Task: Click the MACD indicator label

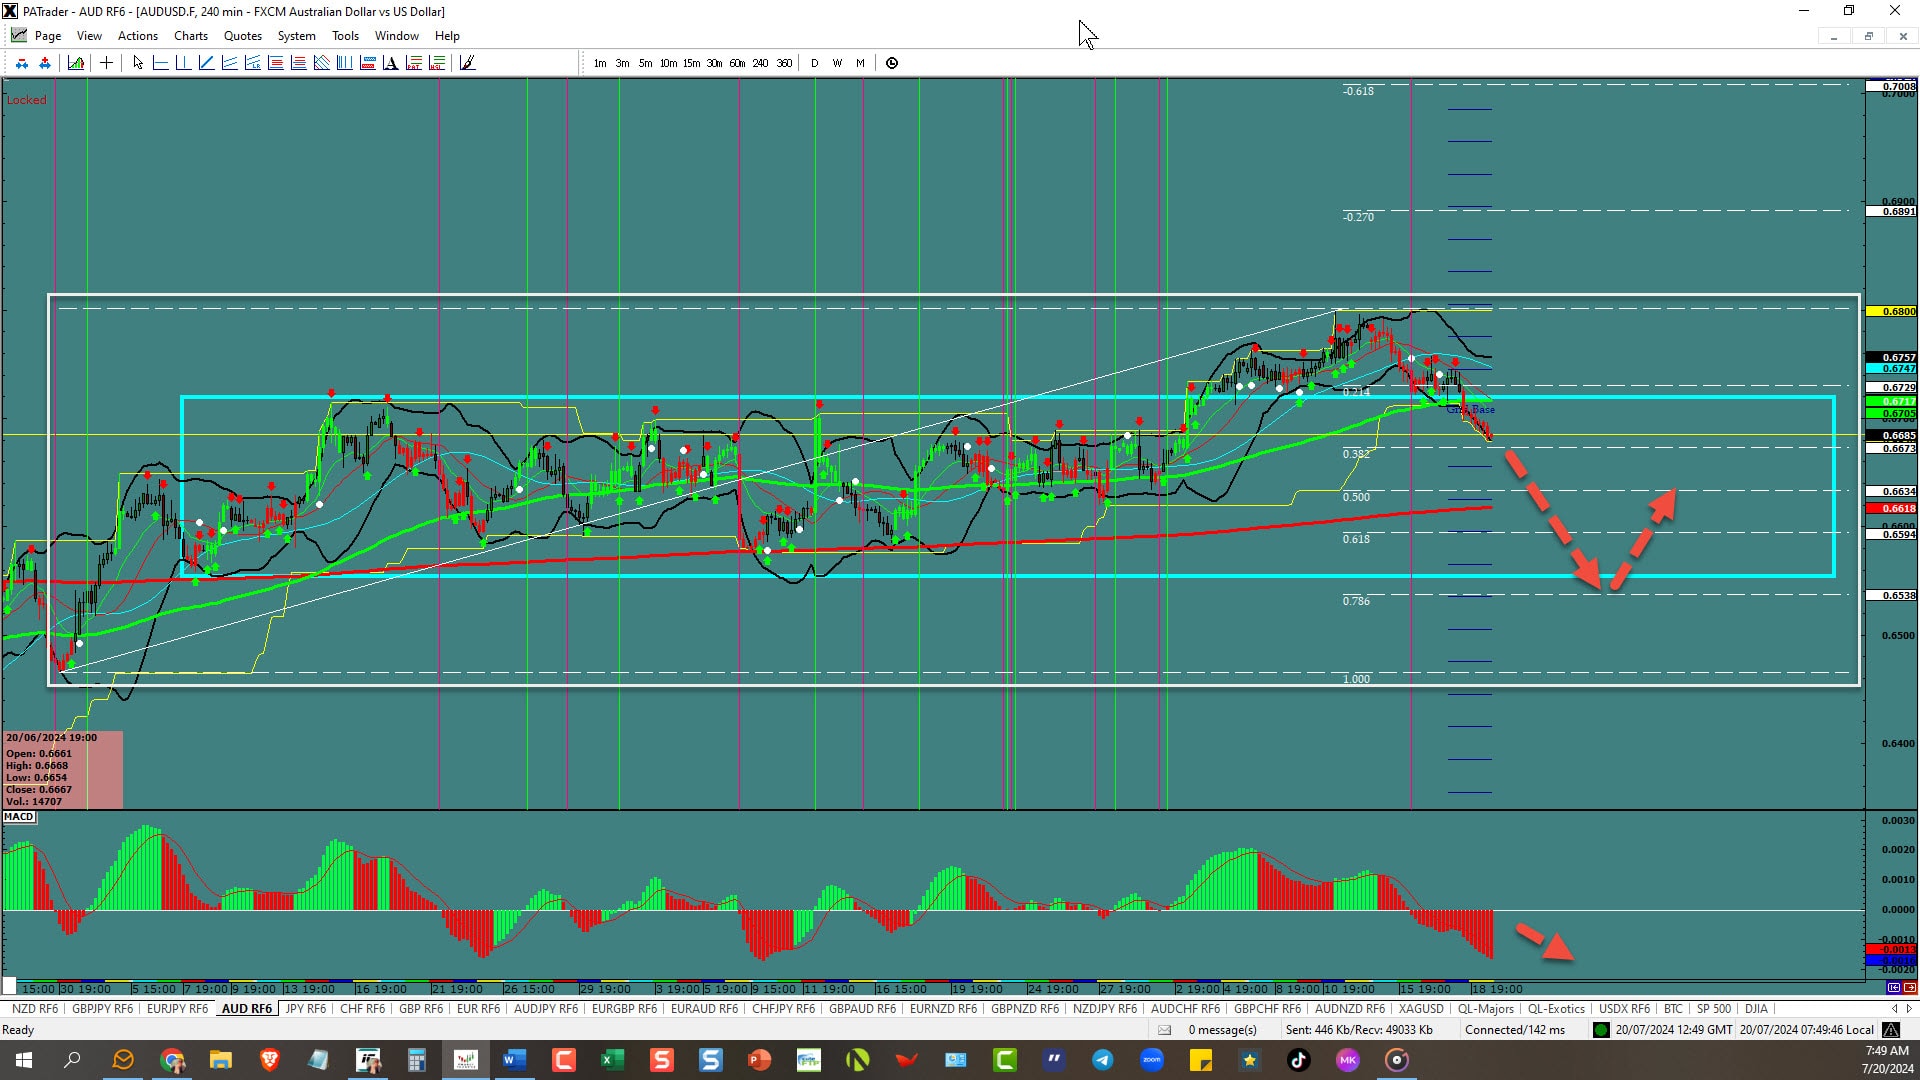Action: (19, 817)
